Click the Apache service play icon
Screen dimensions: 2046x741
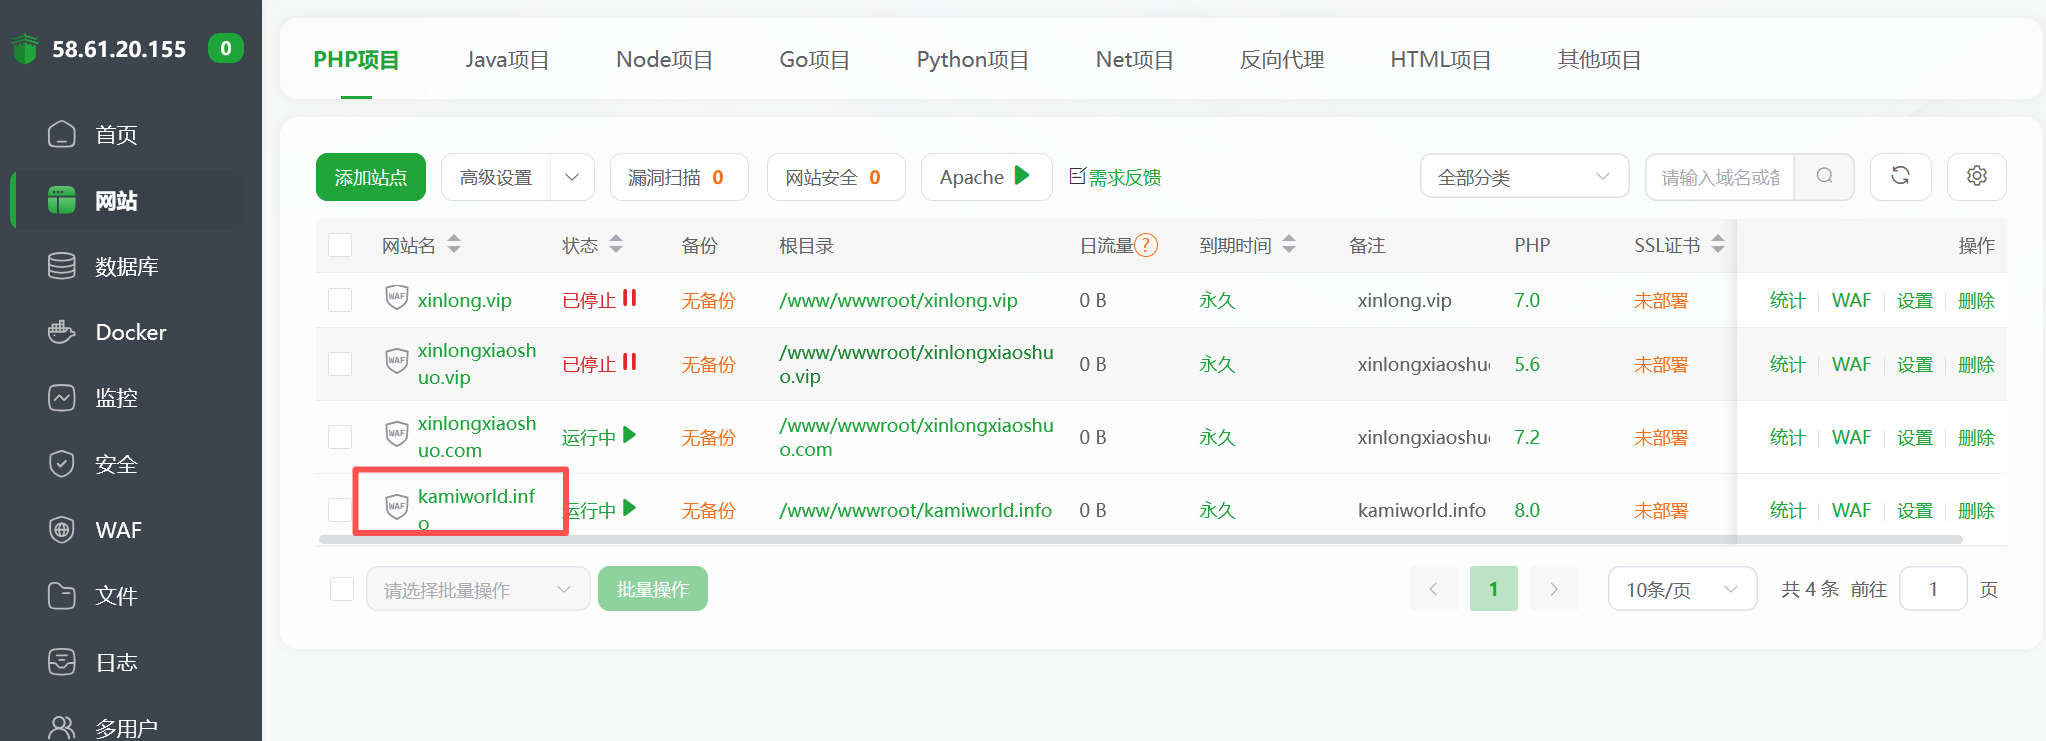click(1022, 176)
